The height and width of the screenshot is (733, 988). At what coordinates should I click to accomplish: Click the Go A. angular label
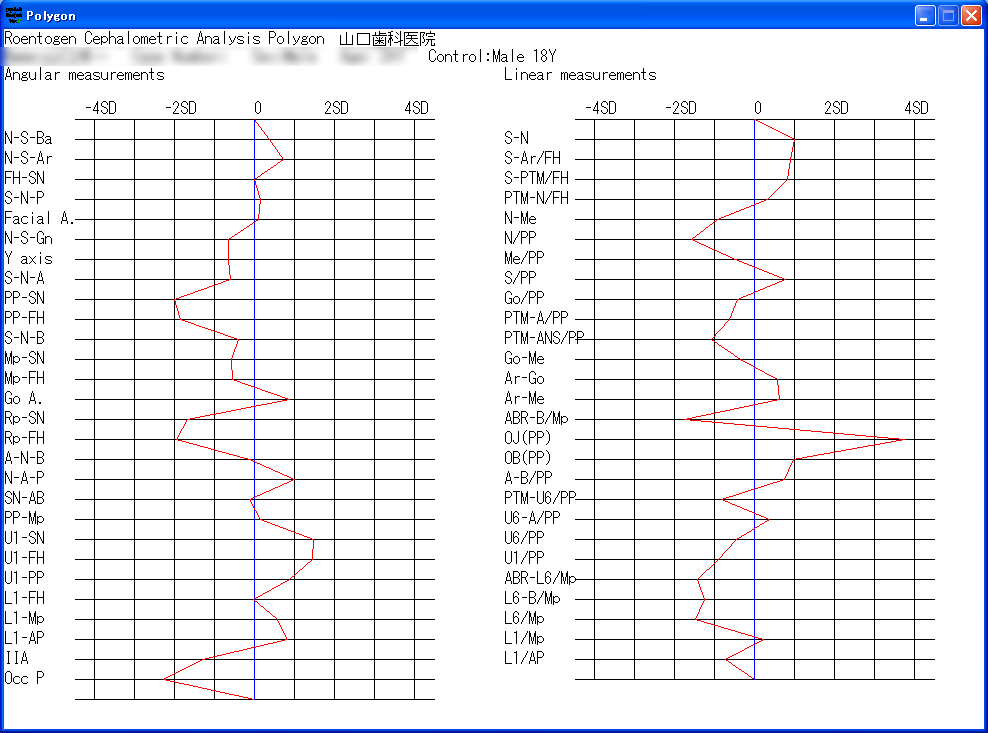[x=23, y=398]
